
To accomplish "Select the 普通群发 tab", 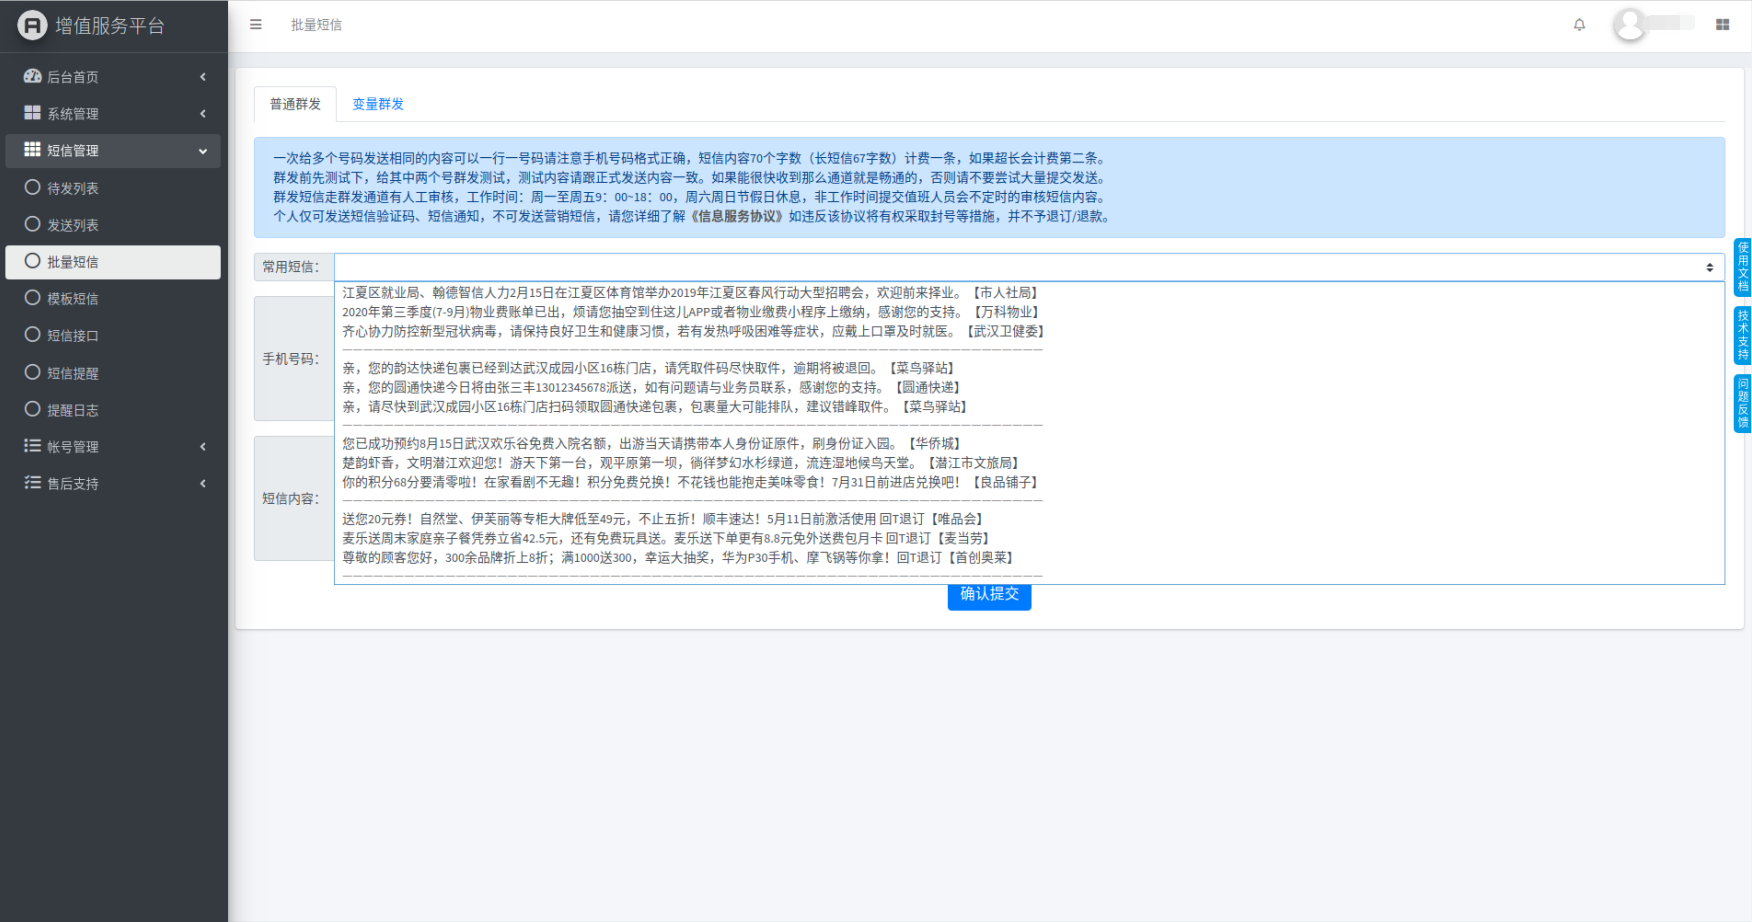I will coord(294,103).
